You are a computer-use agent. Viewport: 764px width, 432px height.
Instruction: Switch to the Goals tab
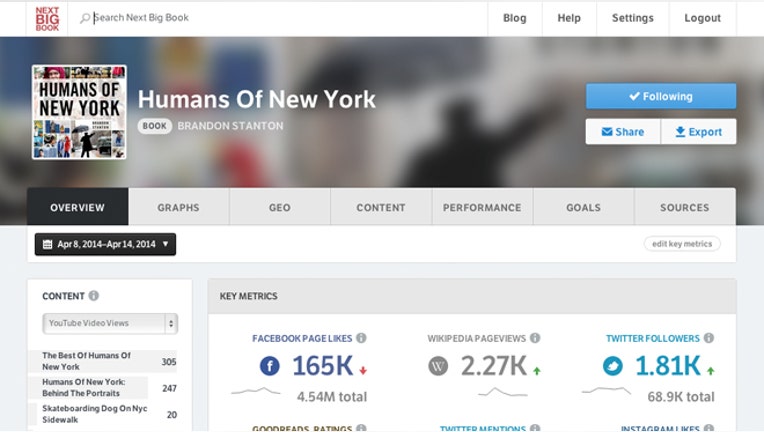[x=583, y=207]
